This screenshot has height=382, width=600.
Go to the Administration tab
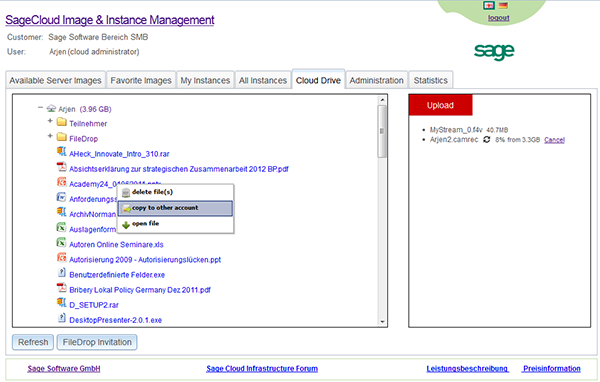[x=377, y=80]
